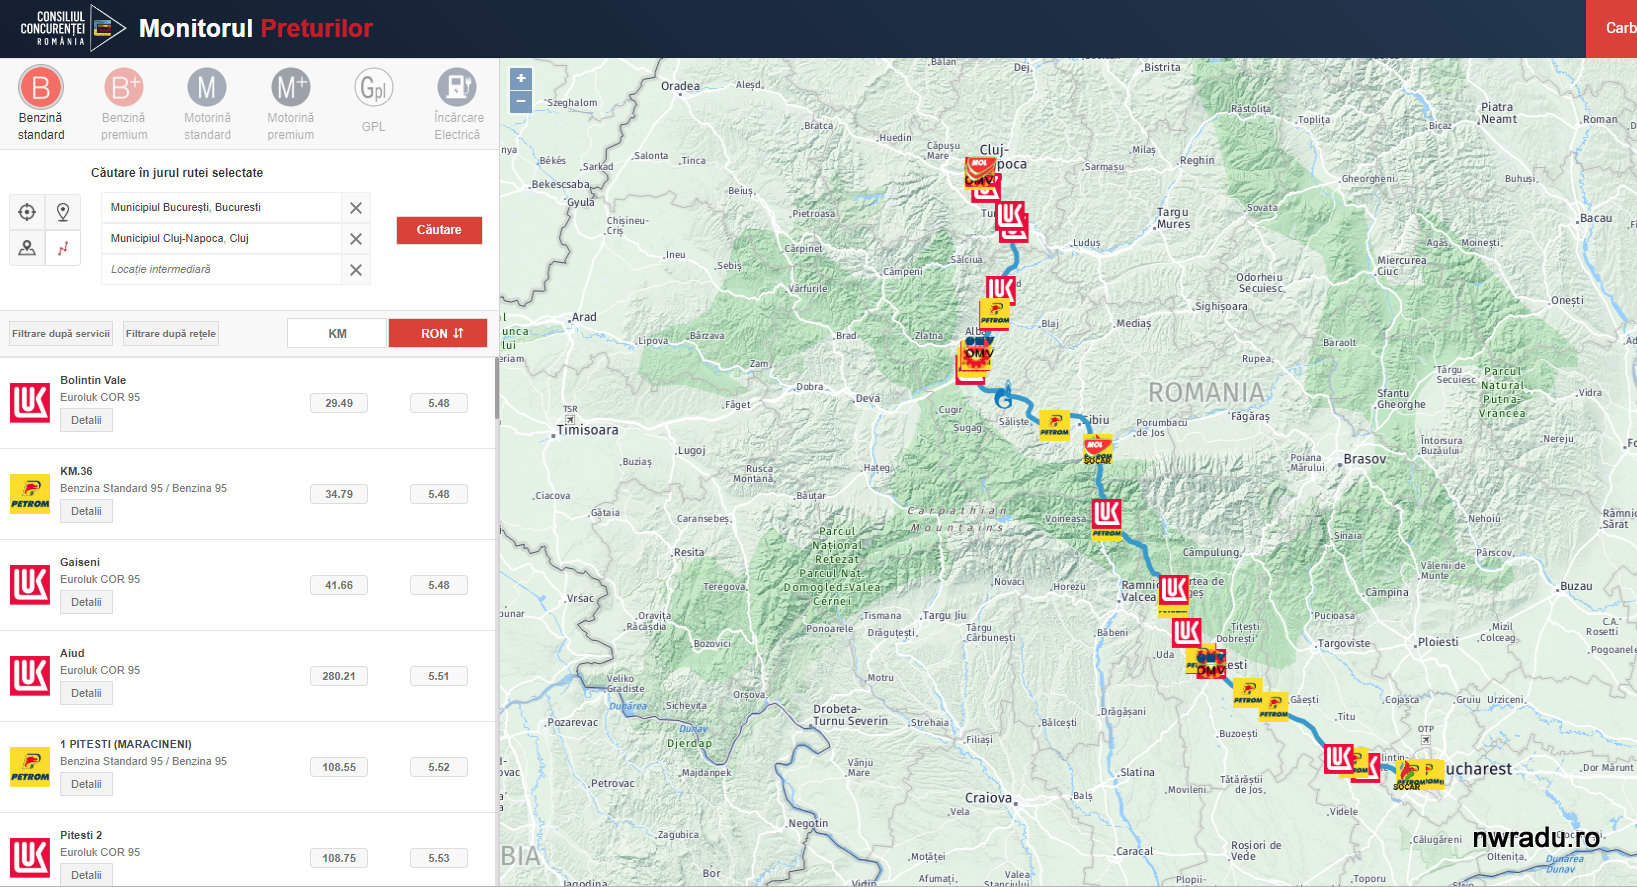Open Filtrare după servicii filter
The image size is (1637, 887).
tap(61, 334)
